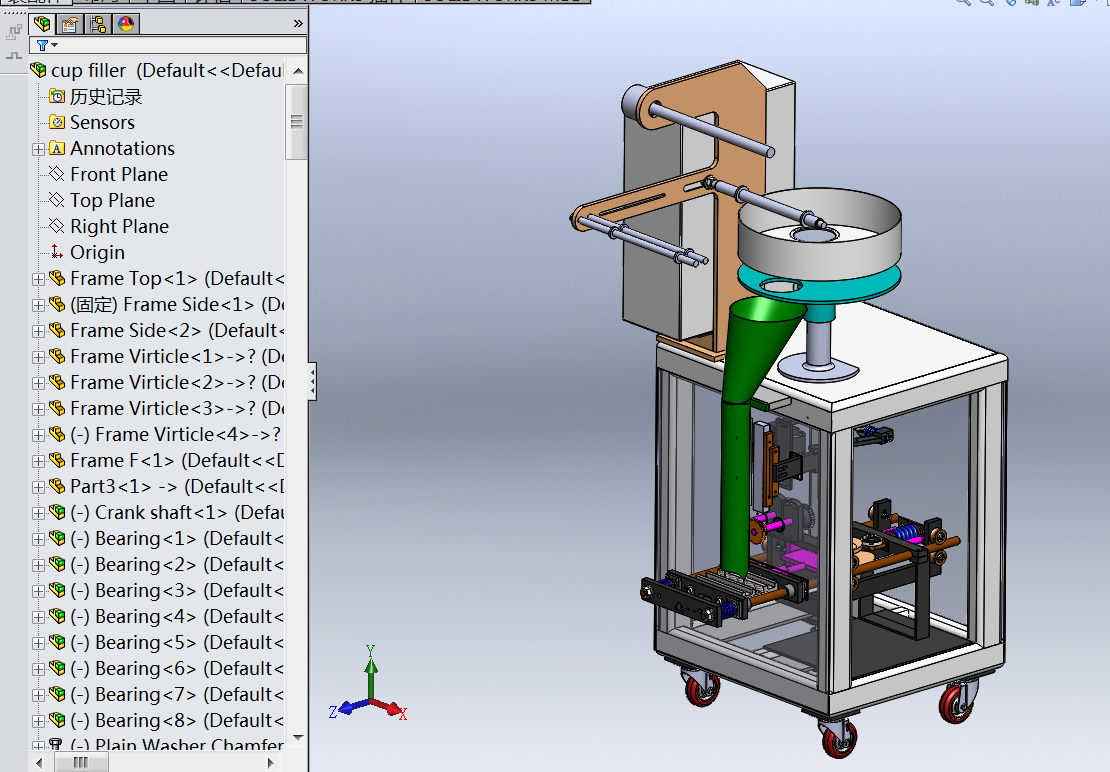Viewport: 1110px width, 772px height.
Task: Collapse the side panel with the handle
Action: (x=312, y=382)
